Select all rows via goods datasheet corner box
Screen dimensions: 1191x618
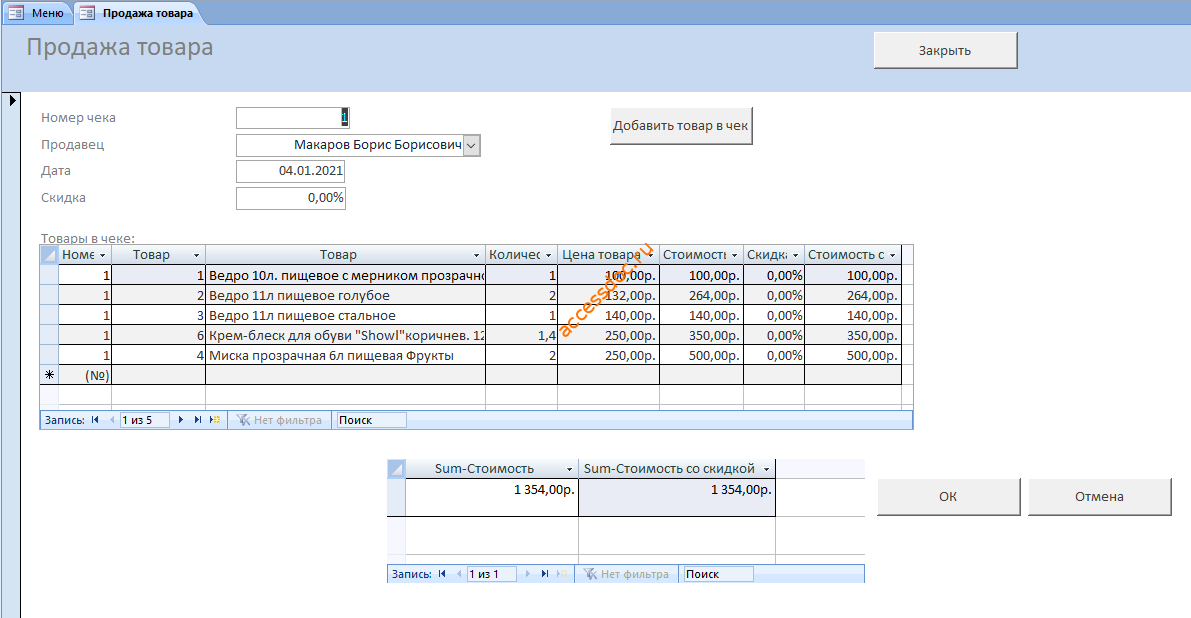click(49, 254)
